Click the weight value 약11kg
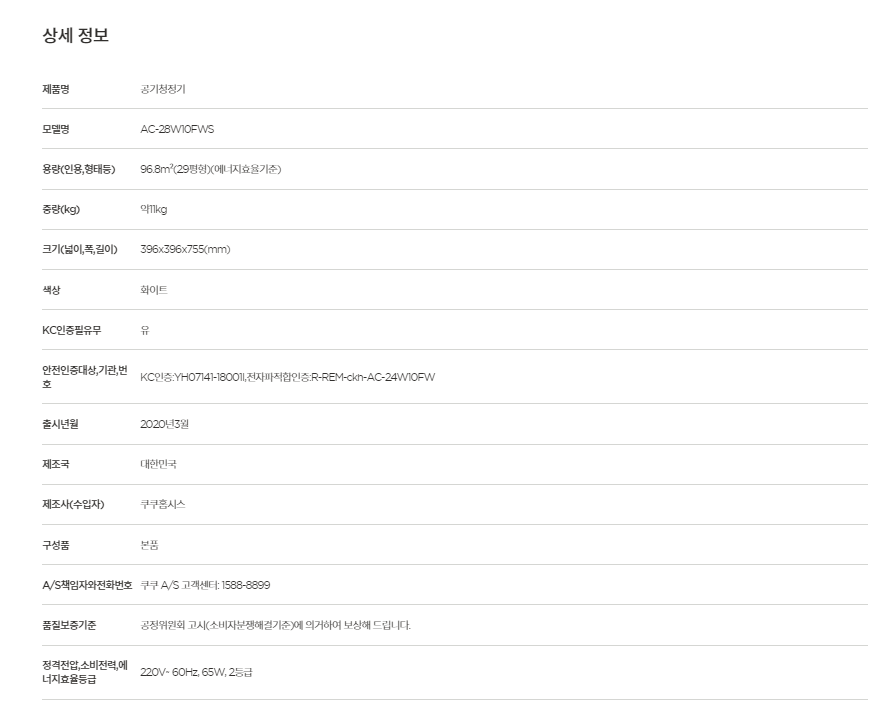This screenshot has width=882, height=707. (154, 209)
